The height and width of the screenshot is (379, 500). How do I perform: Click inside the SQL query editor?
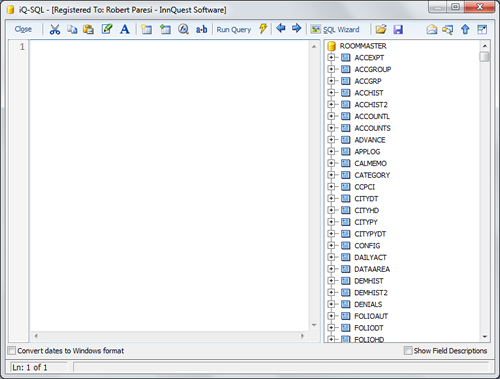[x=170, y=185]
